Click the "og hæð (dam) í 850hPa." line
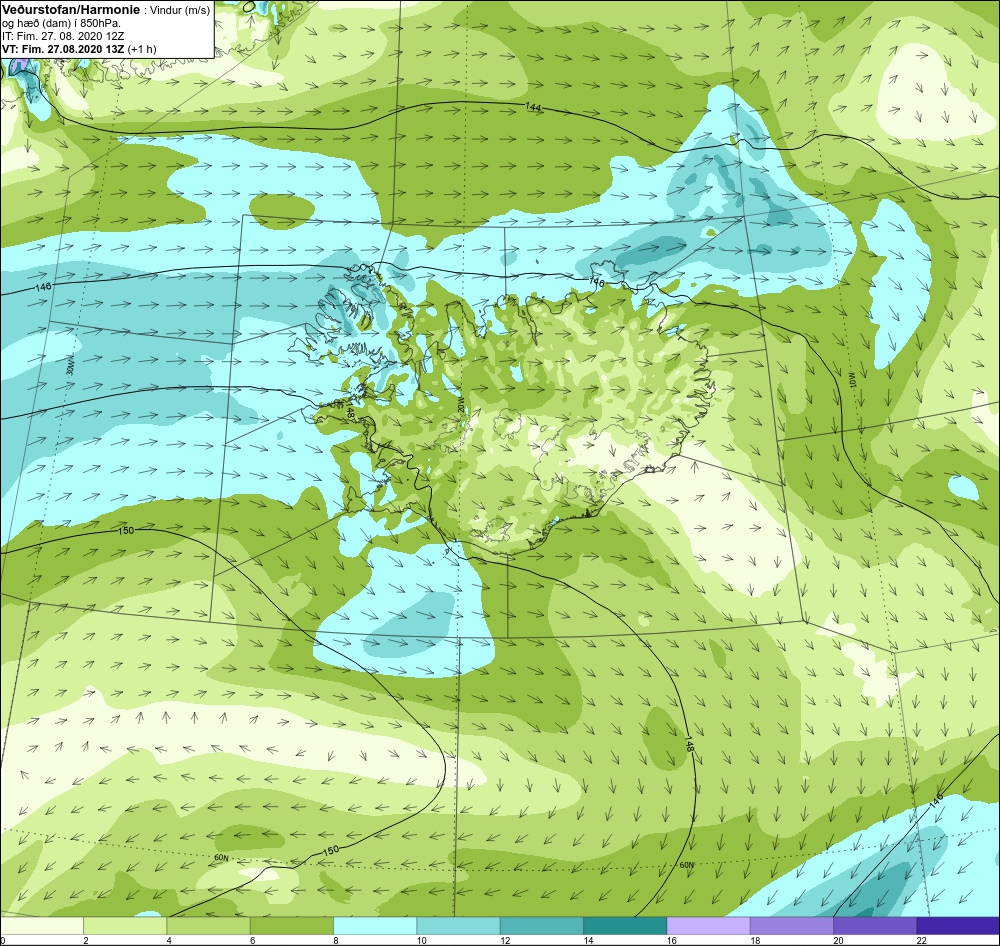 click(61, 24)
